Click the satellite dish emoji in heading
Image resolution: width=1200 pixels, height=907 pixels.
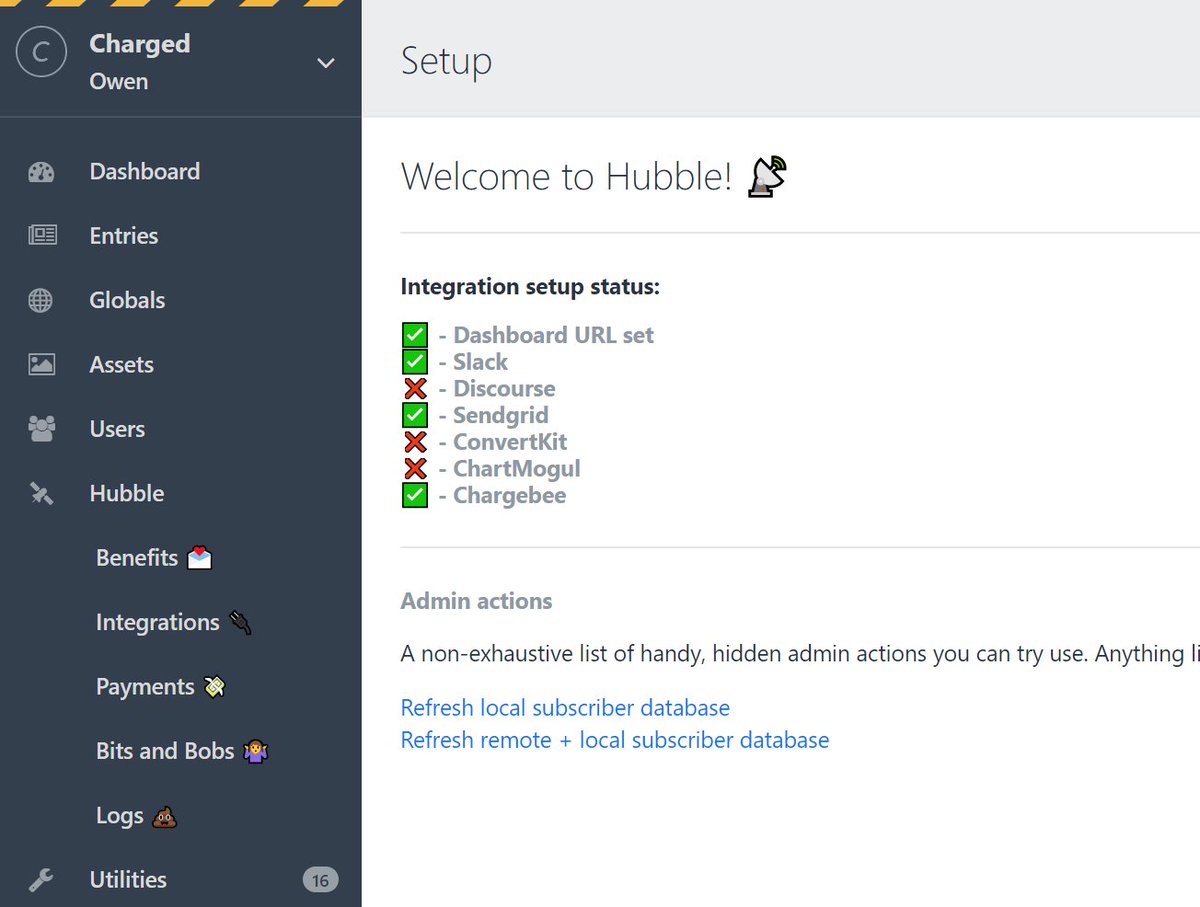(767, 177)
